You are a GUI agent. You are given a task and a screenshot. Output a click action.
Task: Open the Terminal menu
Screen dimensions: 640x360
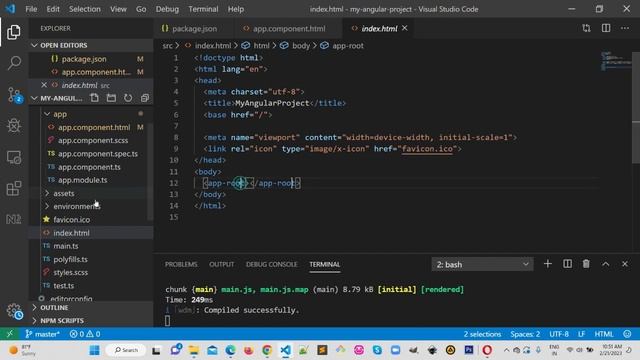pos(203,9)
